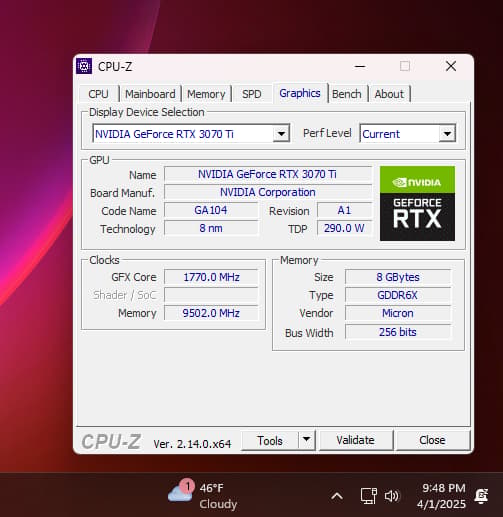503x517 pixels.
Task: Open taskbar clock showing 9:48 PM
Action: tap(442, 496)
